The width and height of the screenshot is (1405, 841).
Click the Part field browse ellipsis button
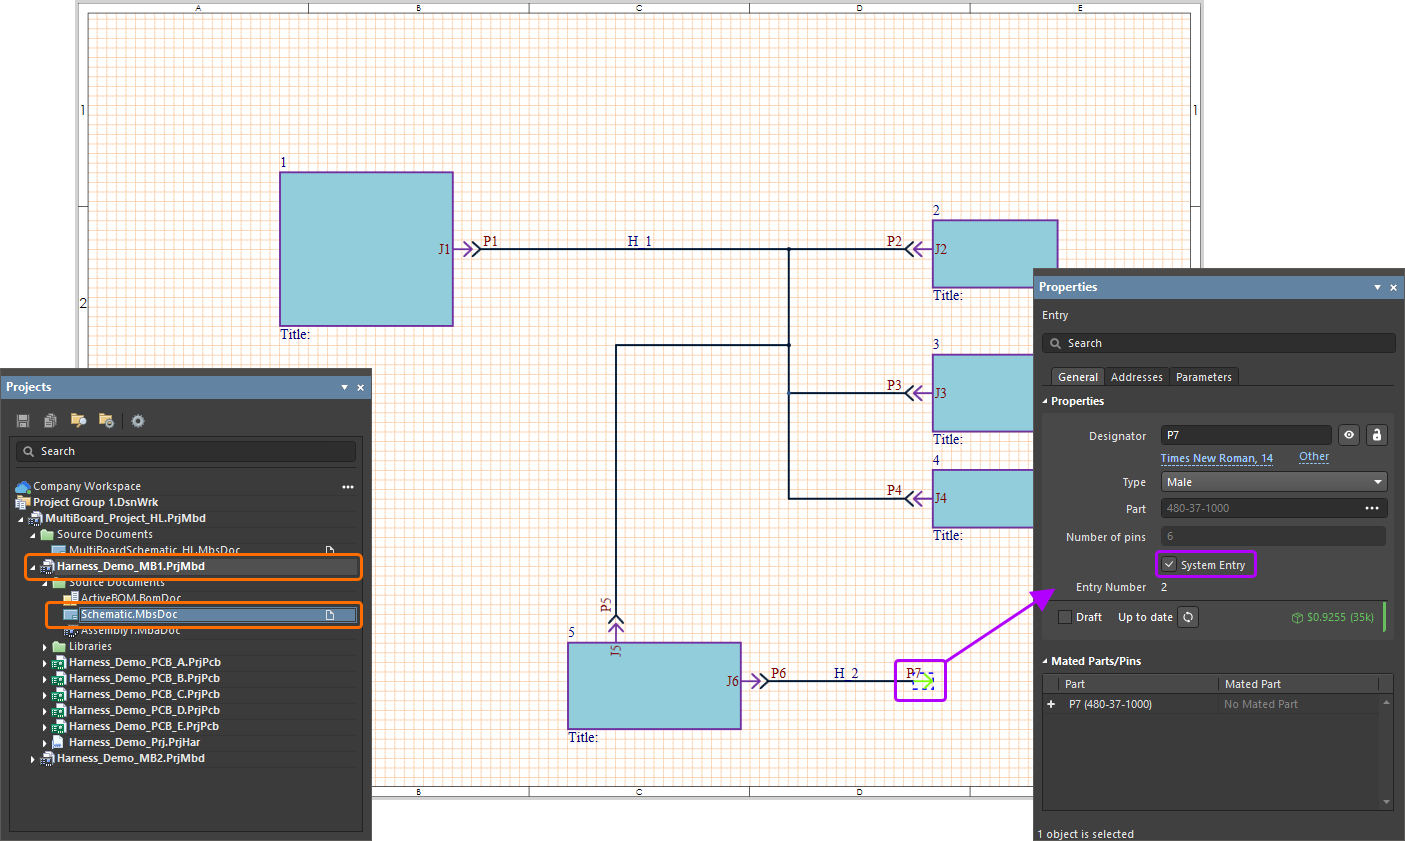coord(1372,508)
